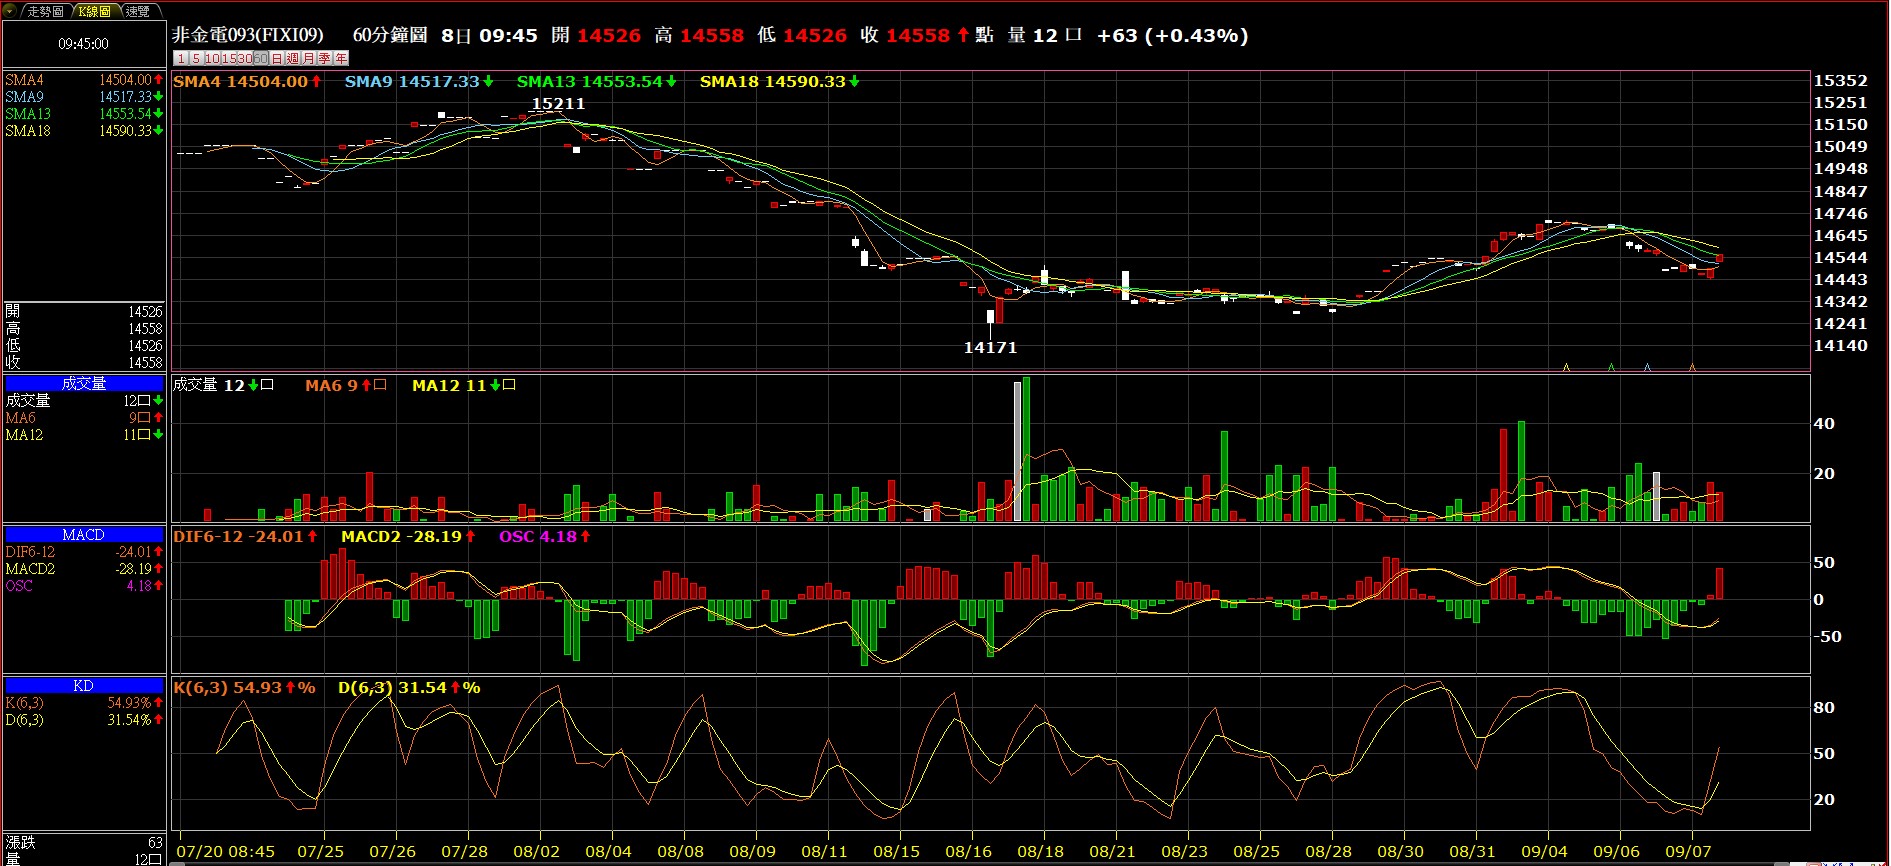1891x866 pixels.
Task: Change chart to quarterly 季 period
Action: pyautogui.click(x=325, y=58)
